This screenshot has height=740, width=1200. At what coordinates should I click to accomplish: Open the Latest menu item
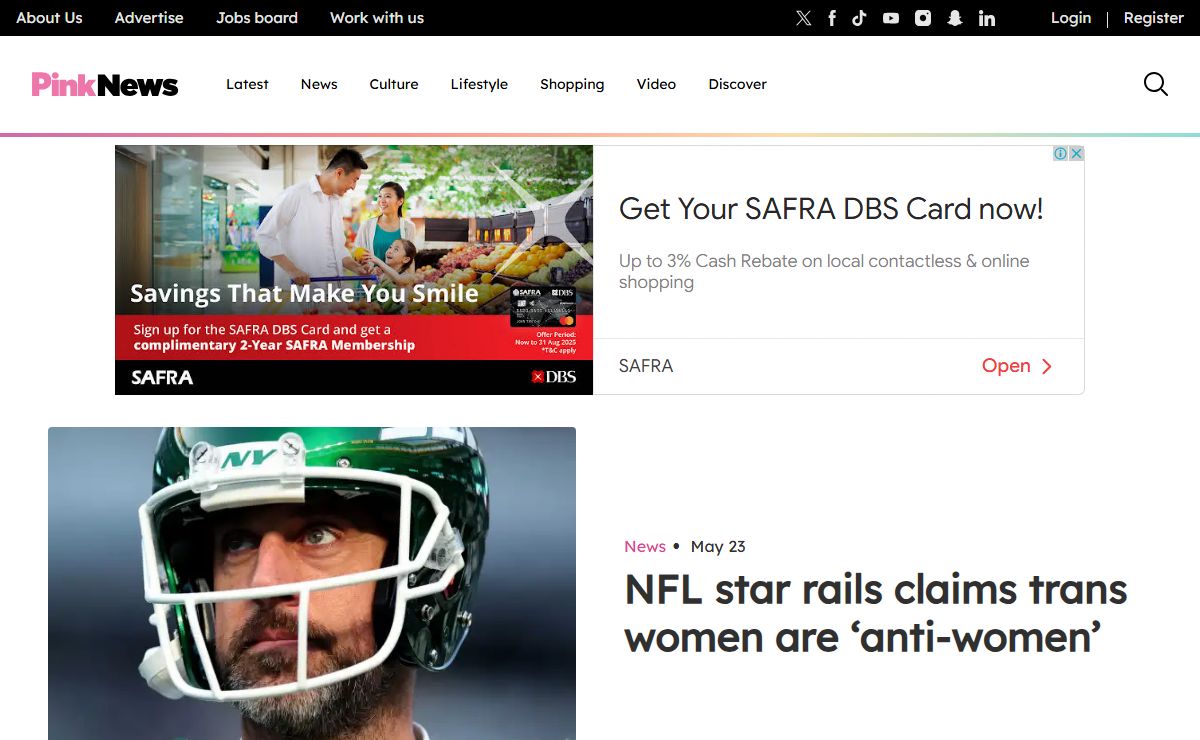247,84
